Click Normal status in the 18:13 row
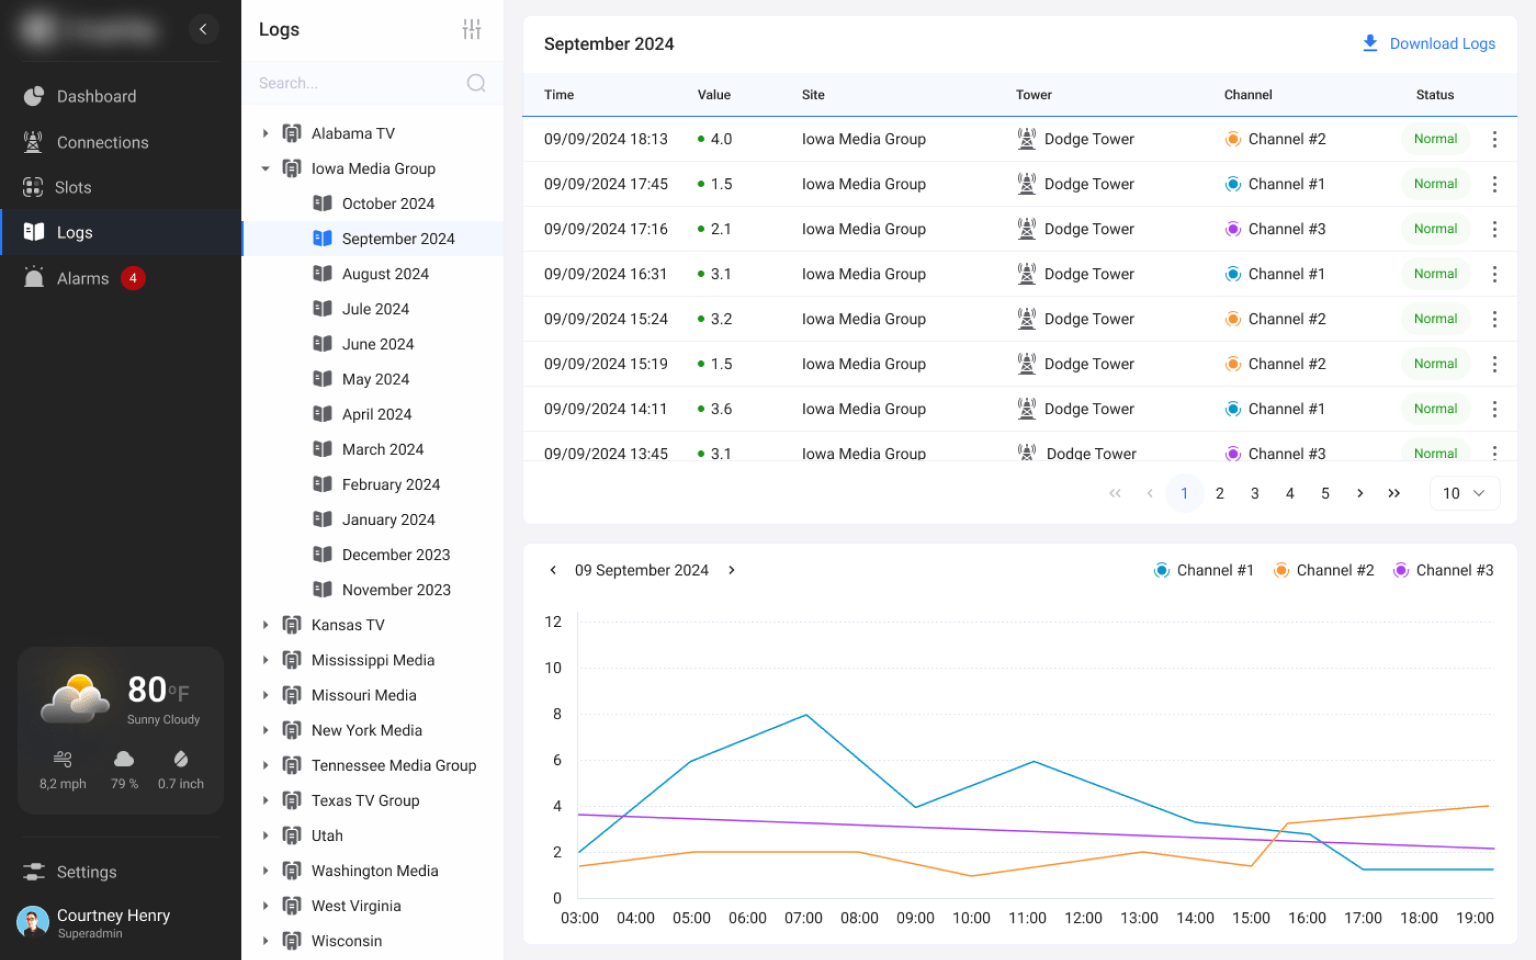Image resolution: width=1536 pixels, height=960 pixels. (x=1435, y=139)
